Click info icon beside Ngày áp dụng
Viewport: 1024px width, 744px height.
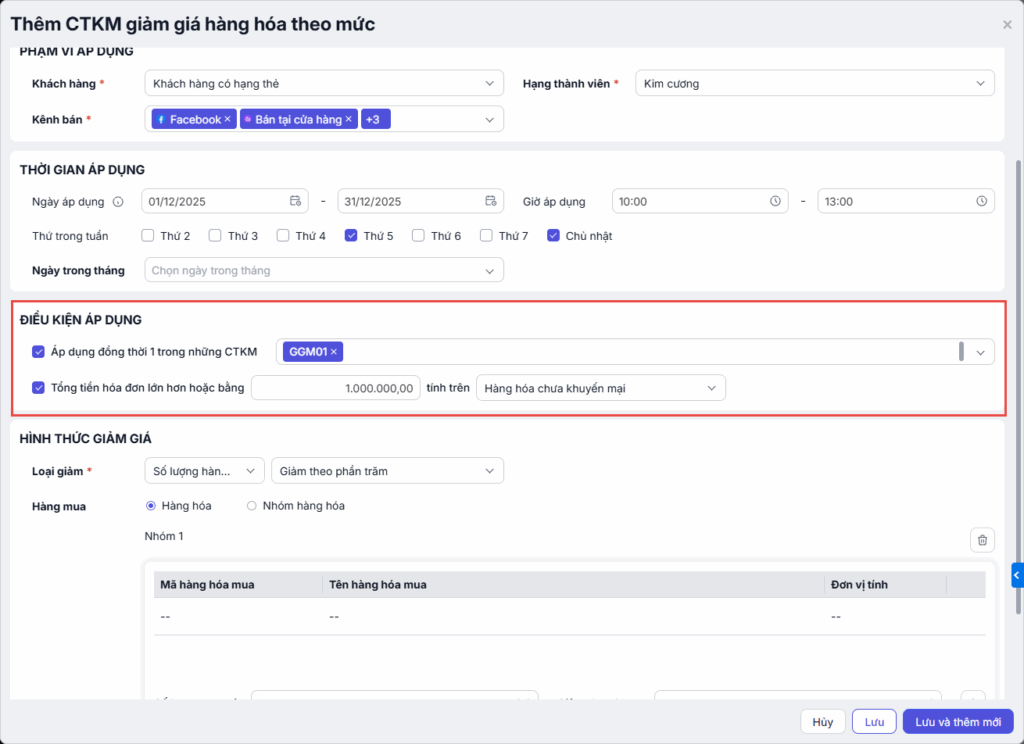pos(118,202)
